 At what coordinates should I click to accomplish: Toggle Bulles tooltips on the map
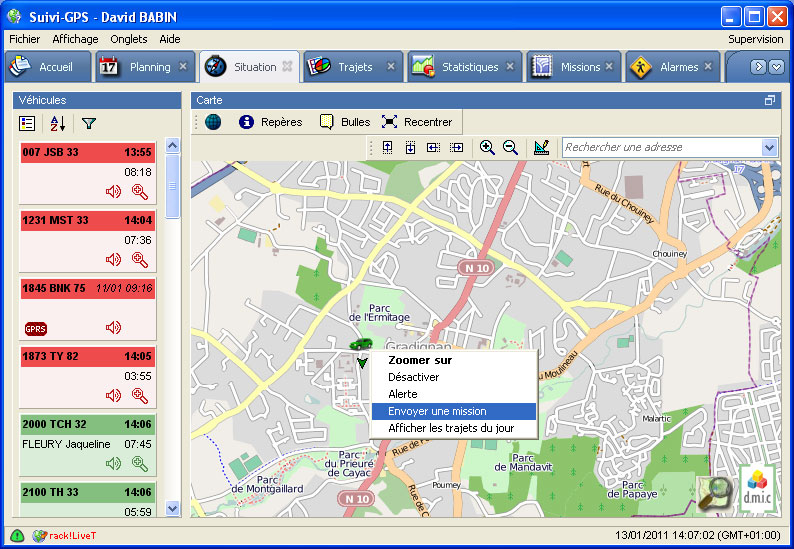pos(345,122)
